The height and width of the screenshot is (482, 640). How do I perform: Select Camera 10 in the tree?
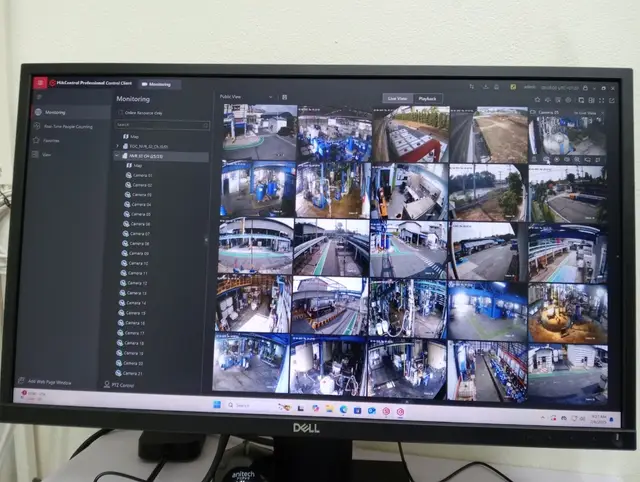[x=135, y=263]
